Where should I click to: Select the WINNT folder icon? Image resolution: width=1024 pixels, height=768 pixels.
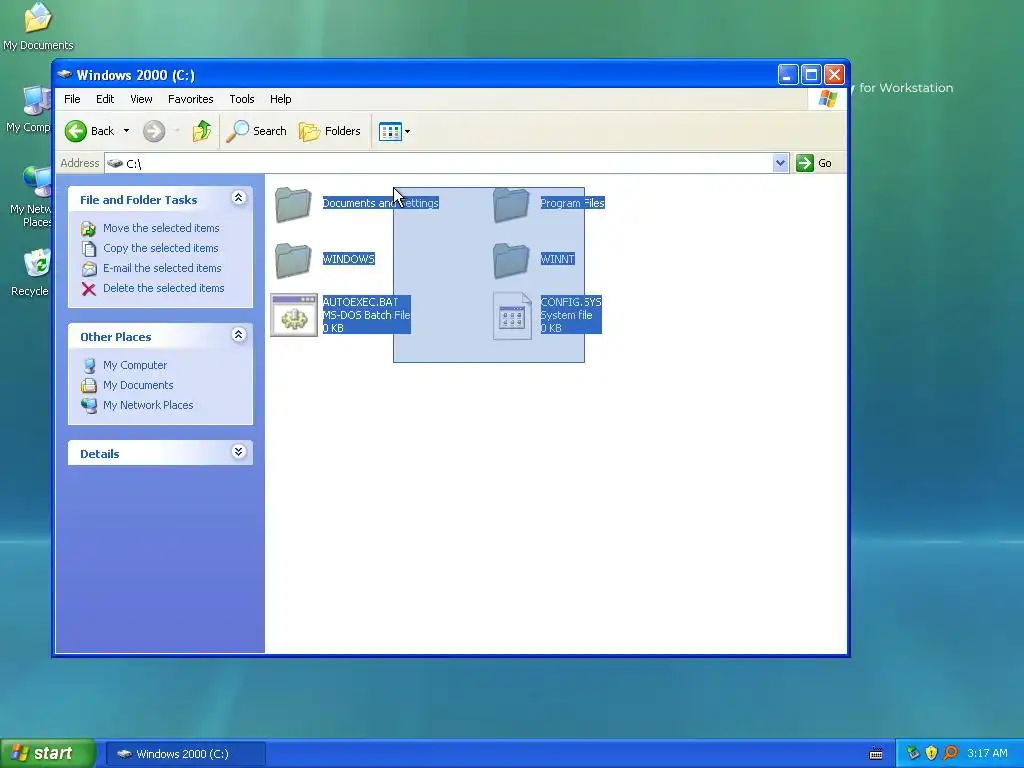click(x=511, y=260)
